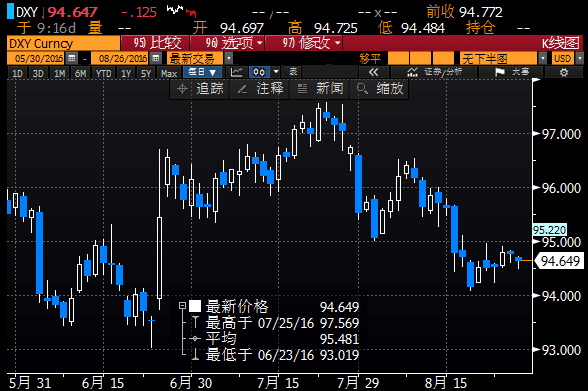Open the 每日 daily period dropdown
Screen dimensions: 588x391
coord(202,72)
